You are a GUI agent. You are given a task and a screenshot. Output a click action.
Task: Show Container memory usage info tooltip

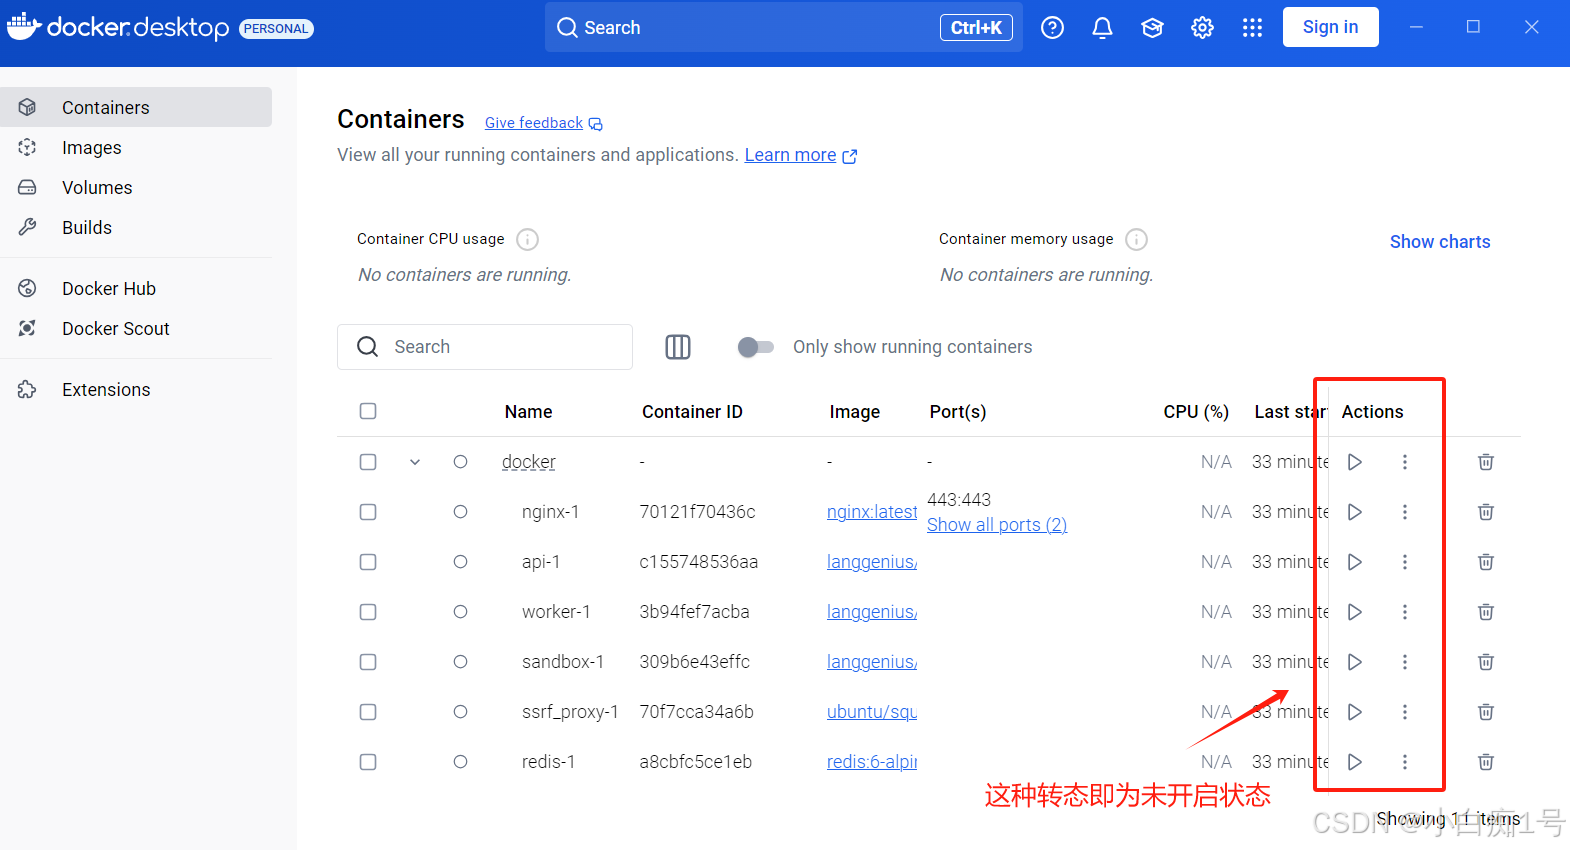1136,239
